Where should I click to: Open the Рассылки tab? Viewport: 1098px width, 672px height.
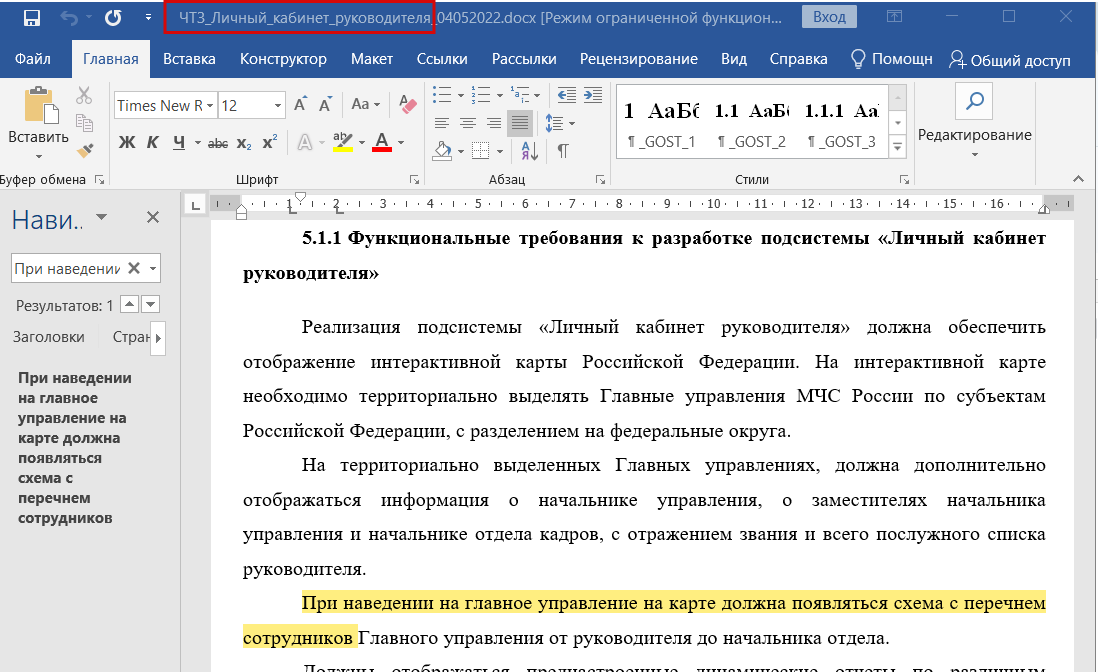tap(524, 59)
